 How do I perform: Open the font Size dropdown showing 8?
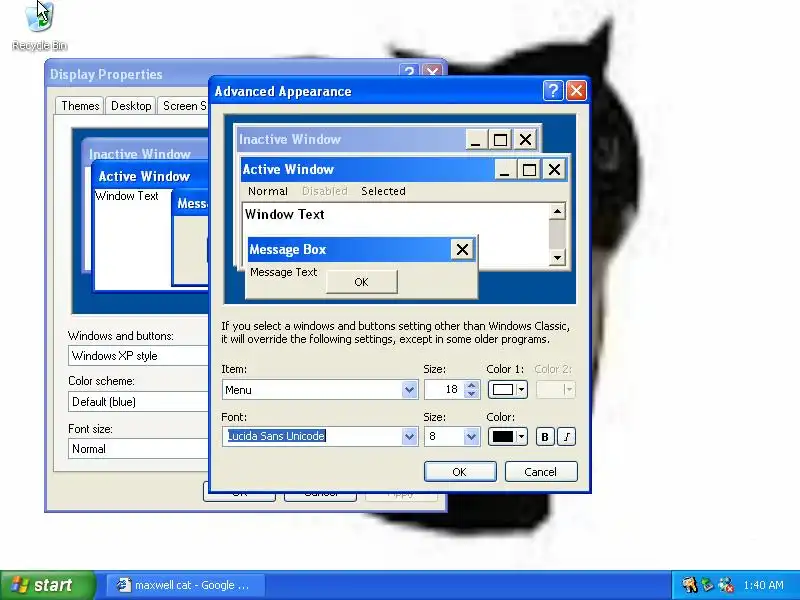(471, 437)
